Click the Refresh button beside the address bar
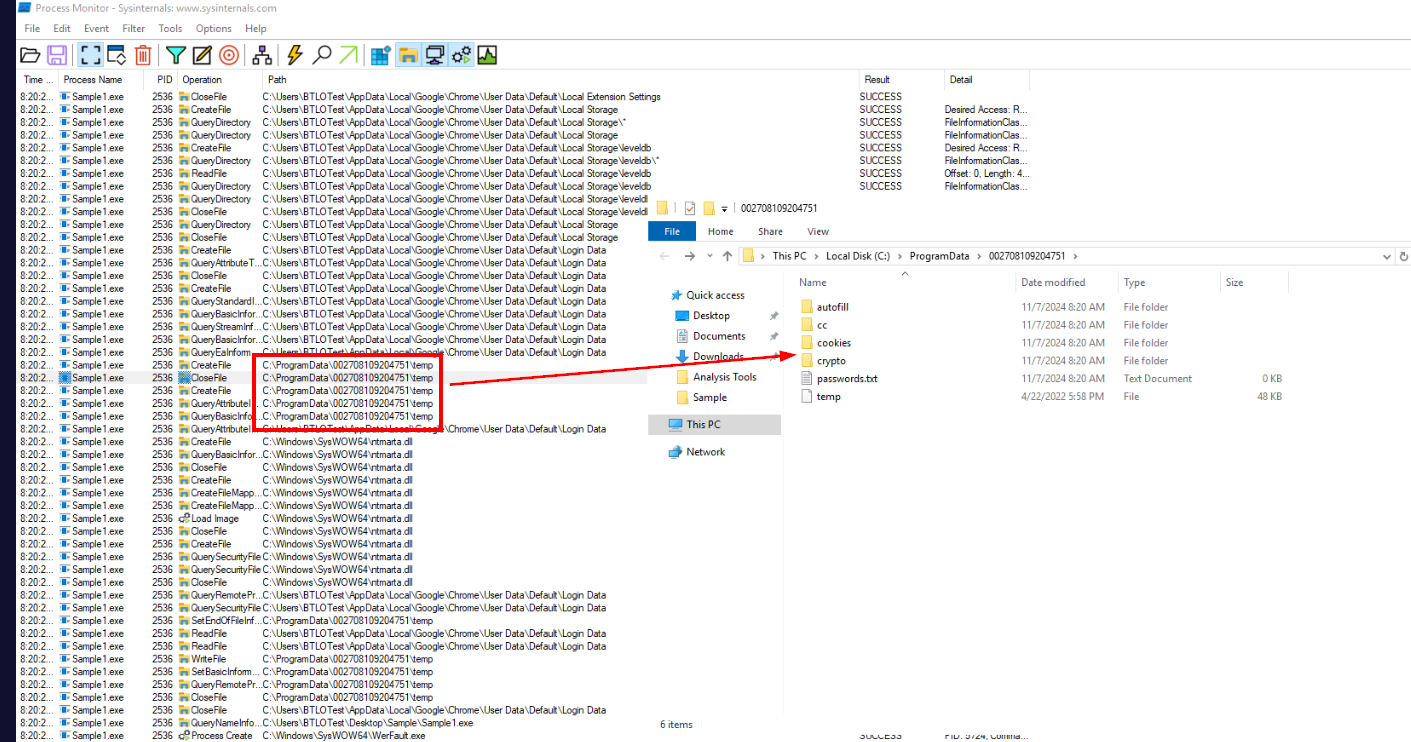The height and width of the screenshot is (742, 1411). pyautogui.click(x=1405, y=256)
